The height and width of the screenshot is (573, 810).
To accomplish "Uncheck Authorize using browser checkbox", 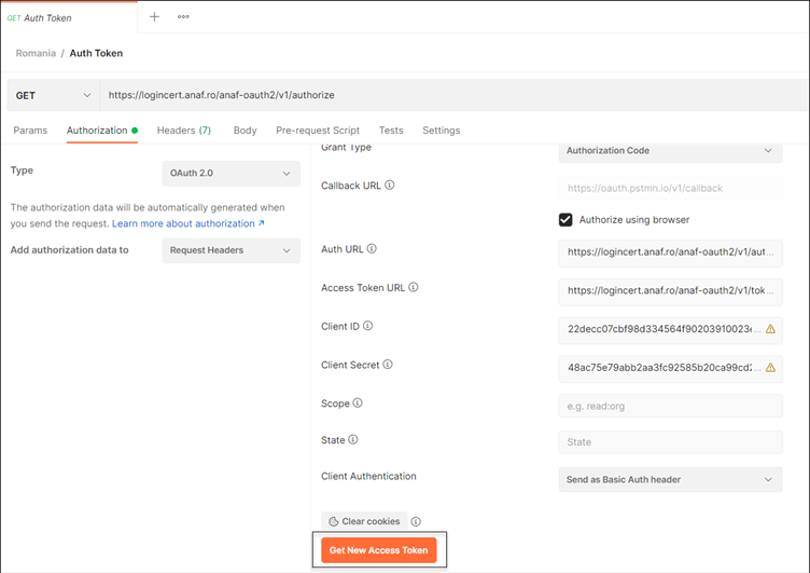I will tap(566, 220).
